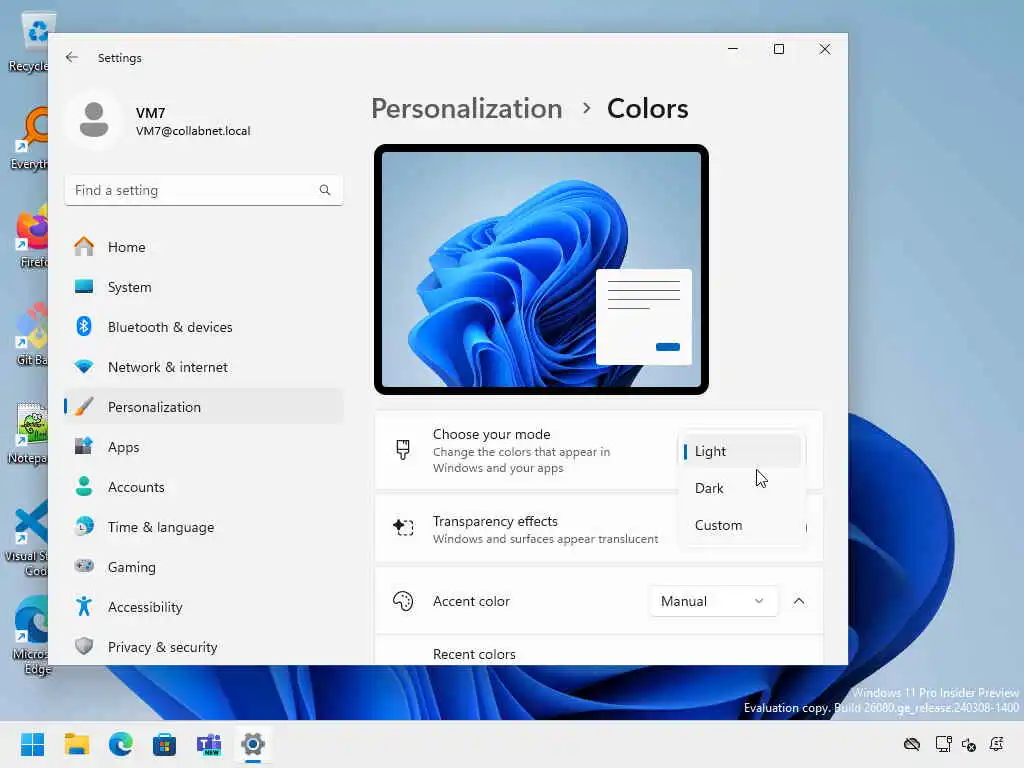Open Home in Settings sidebar
The width and height of the screenshot is (1024, 768).
click(204, 247)
